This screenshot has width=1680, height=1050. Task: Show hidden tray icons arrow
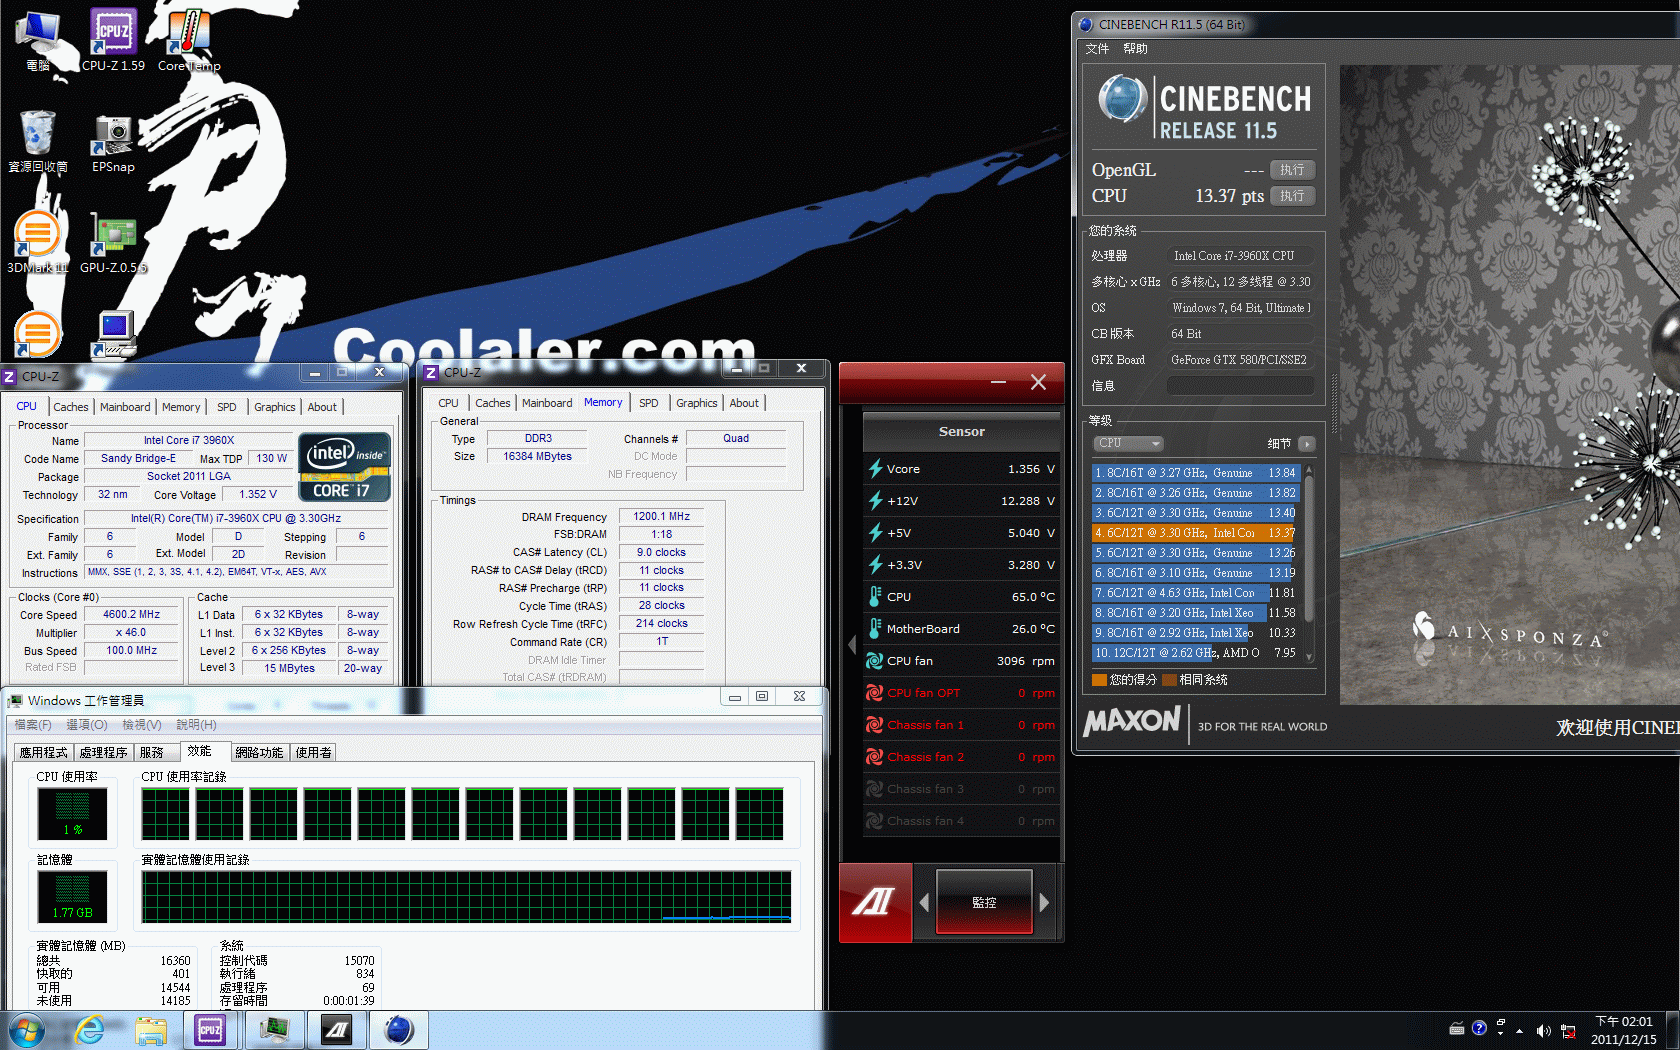point(1520,1030)
